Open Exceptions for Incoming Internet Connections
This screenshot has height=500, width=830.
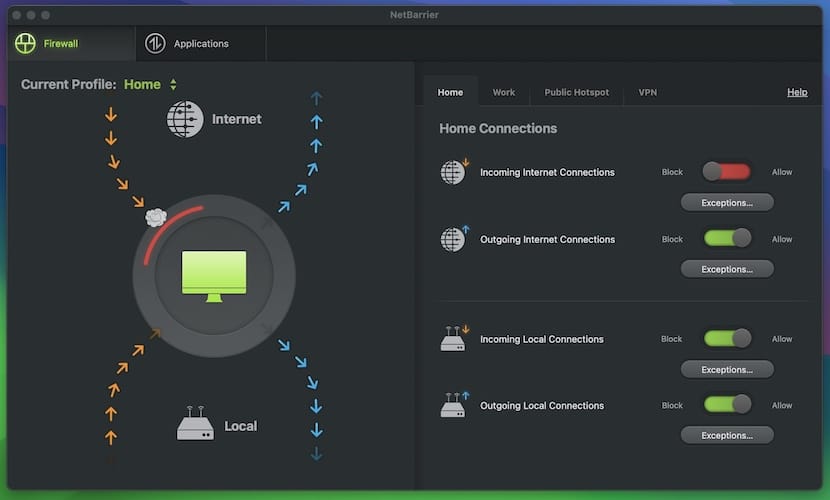coord(727,202)
